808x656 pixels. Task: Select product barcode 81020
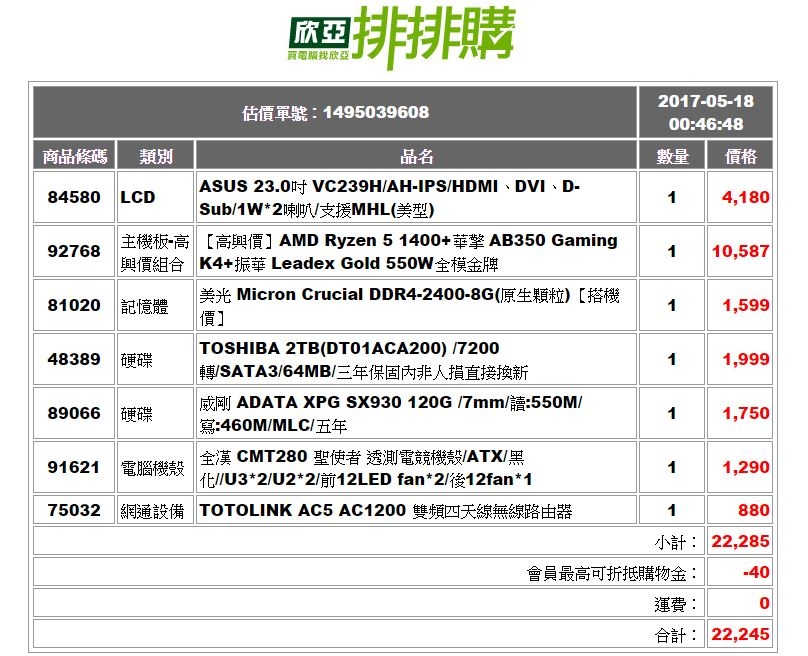click(74, 305)
